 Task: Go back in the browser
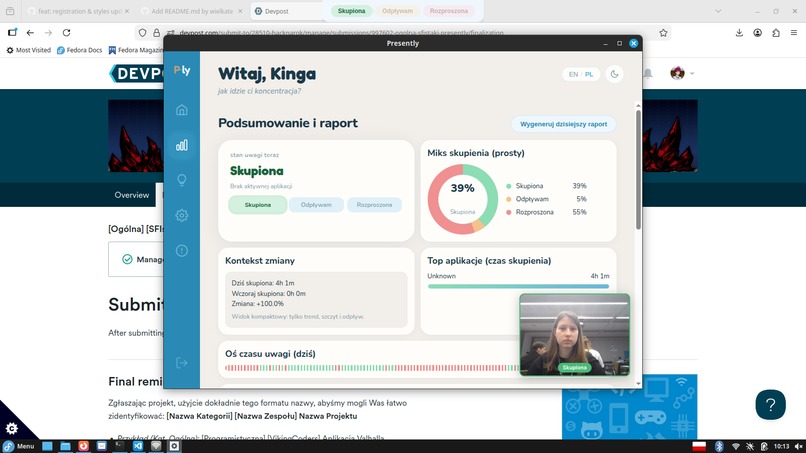tap(30, 32)
